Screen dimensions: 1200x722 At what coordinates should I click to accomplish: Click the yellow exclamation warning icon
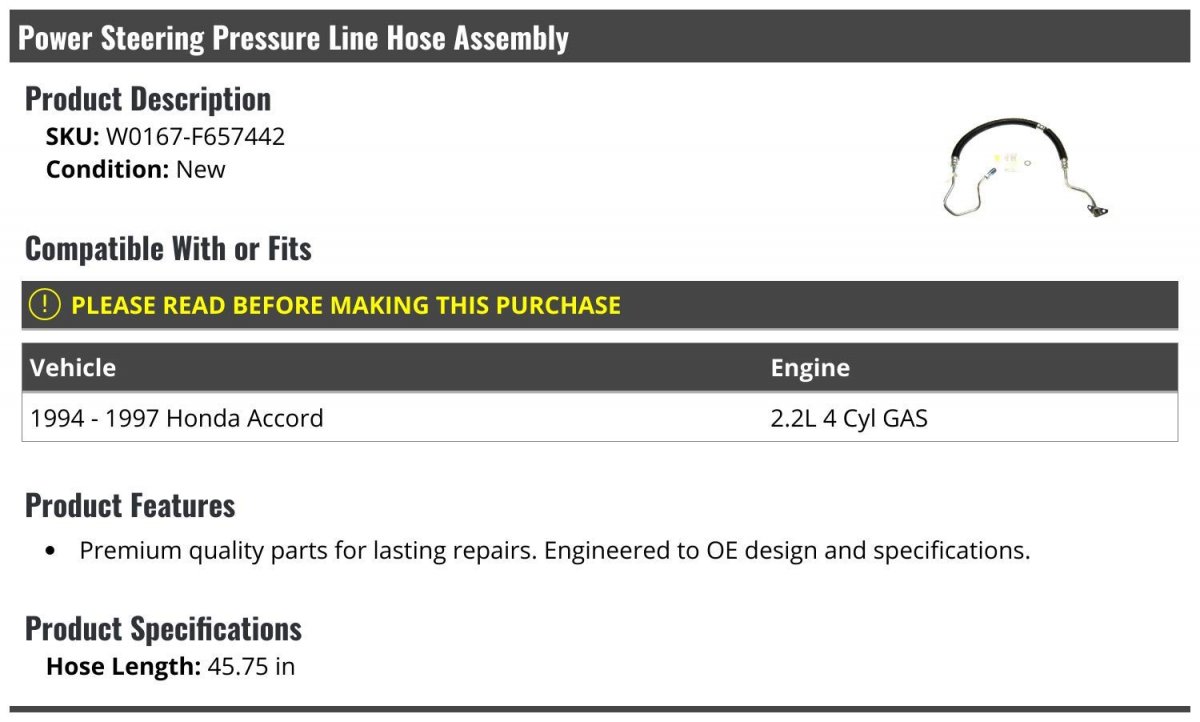pos(45,305)
